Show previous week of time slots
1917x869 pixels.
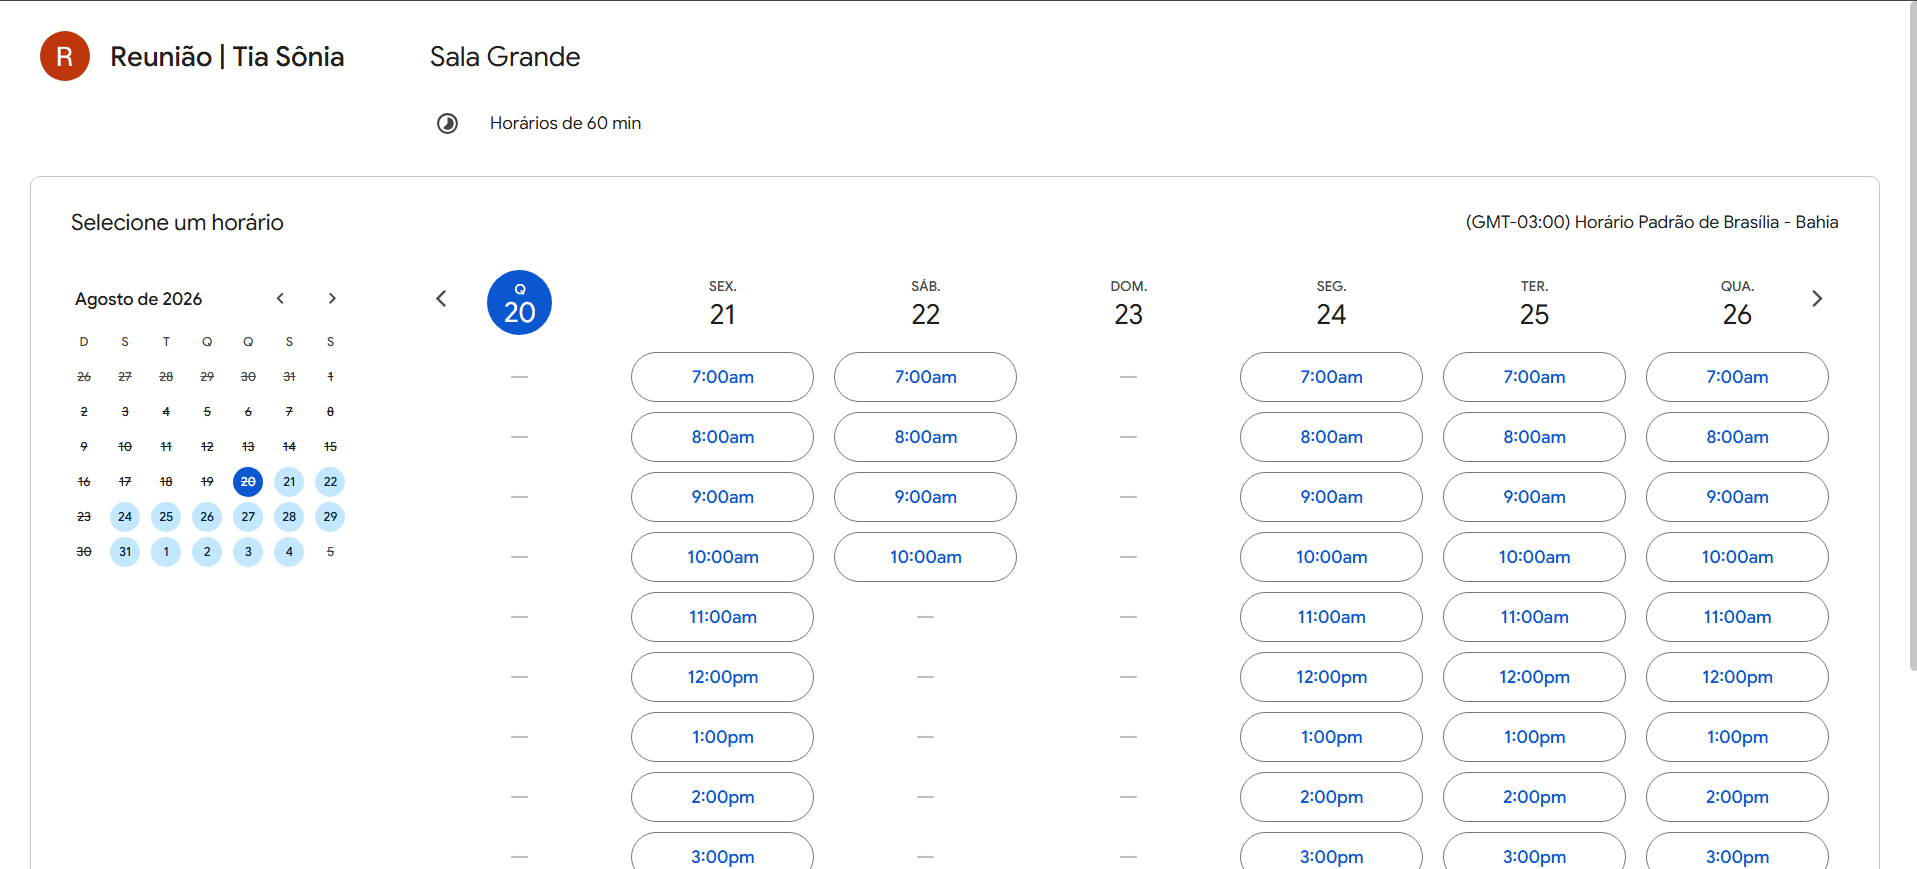tap(441, 298)
